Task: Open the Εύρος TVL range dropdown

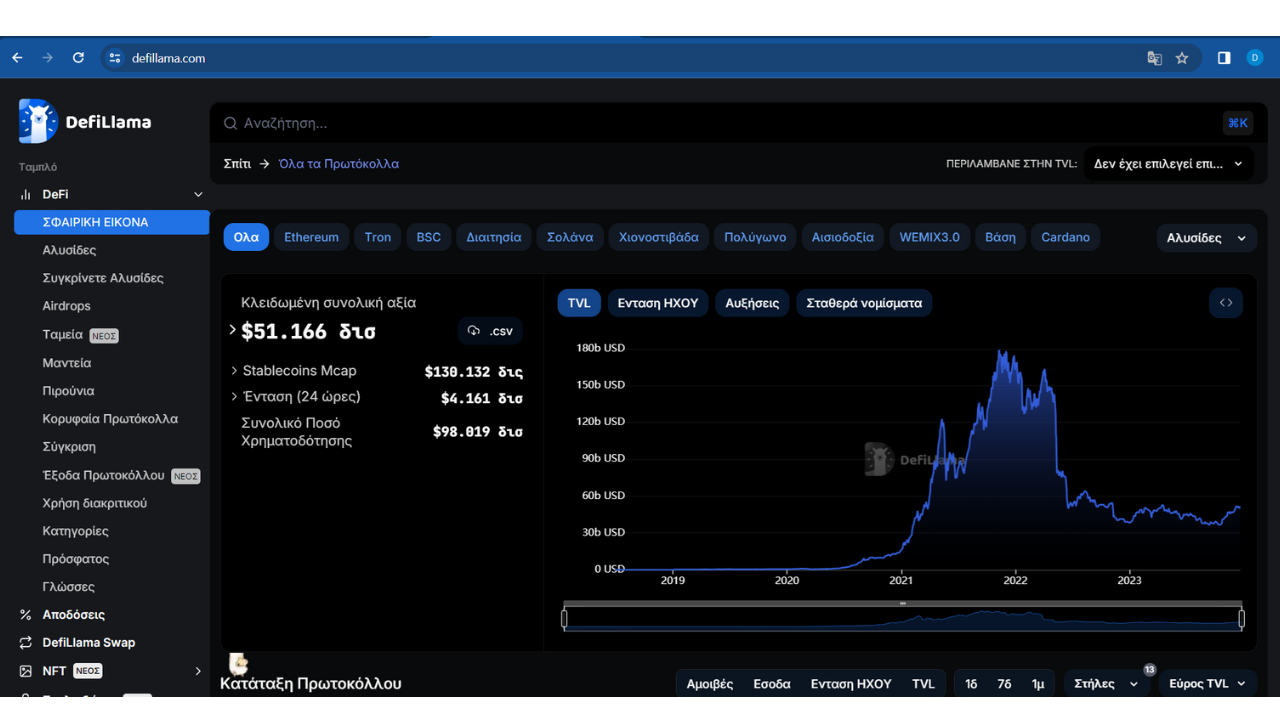Action: pos(1208,684)
